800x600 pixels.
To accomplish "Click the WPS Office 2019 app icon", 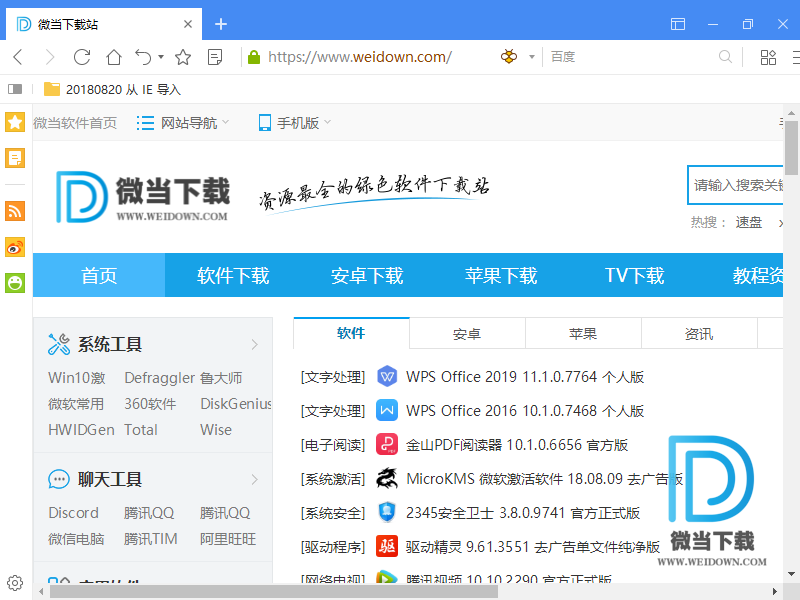I will pyautogui.click(x=387, y=377).
